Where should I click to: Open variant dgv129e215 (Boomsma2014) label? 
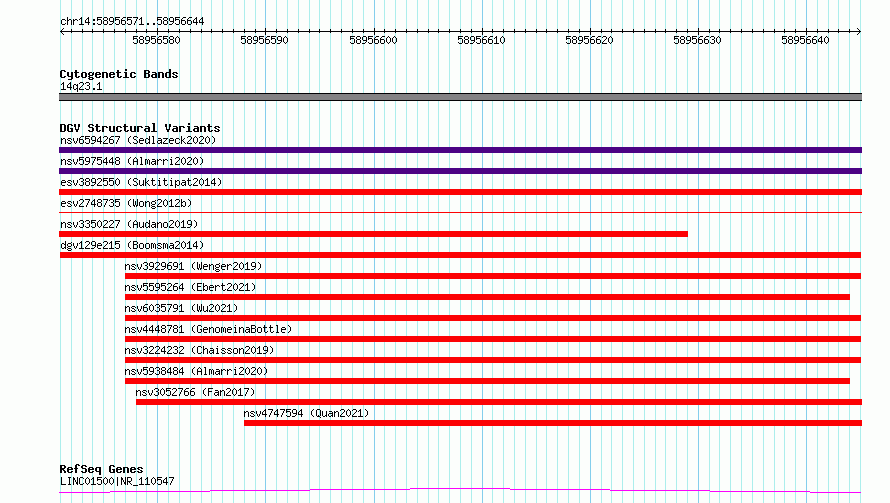pyautogui.click(x=132, y=245)
